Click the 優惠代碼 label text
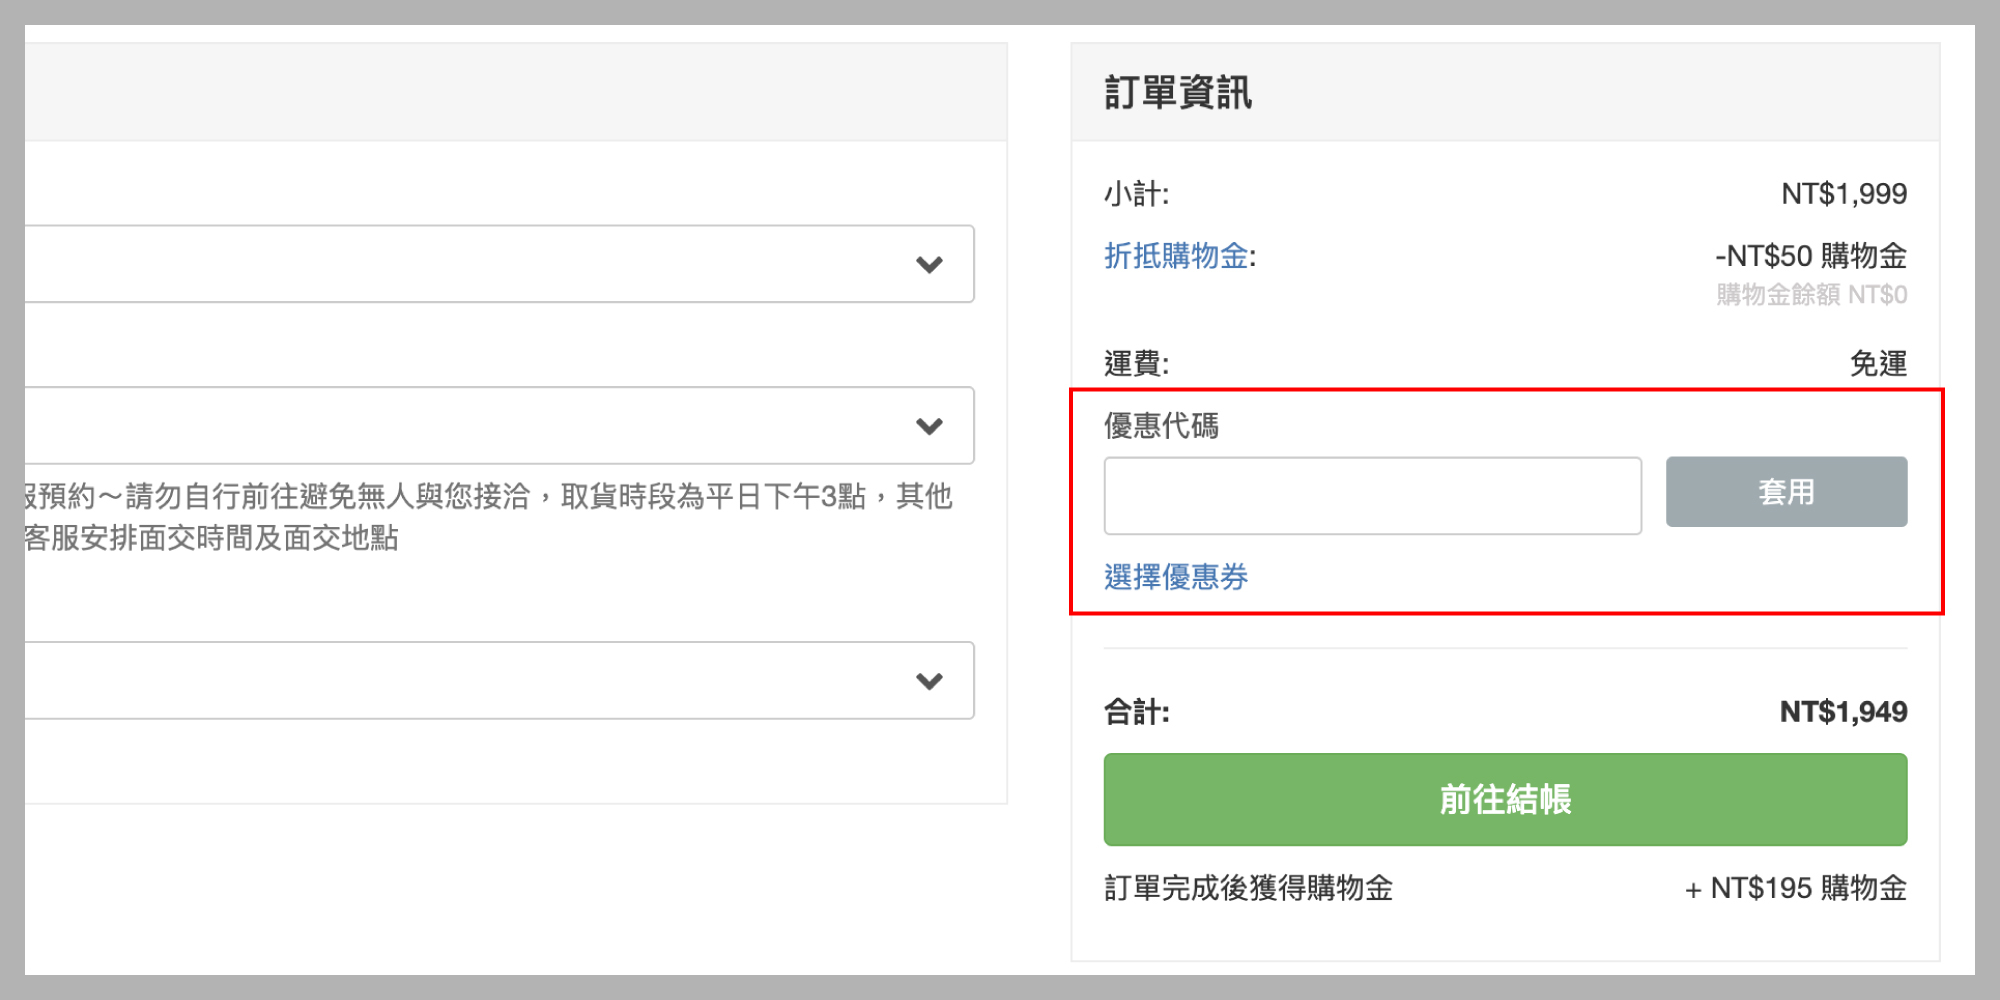Image resolution: width=2000 pixels, height=1000 pixels. (1161, 426)
